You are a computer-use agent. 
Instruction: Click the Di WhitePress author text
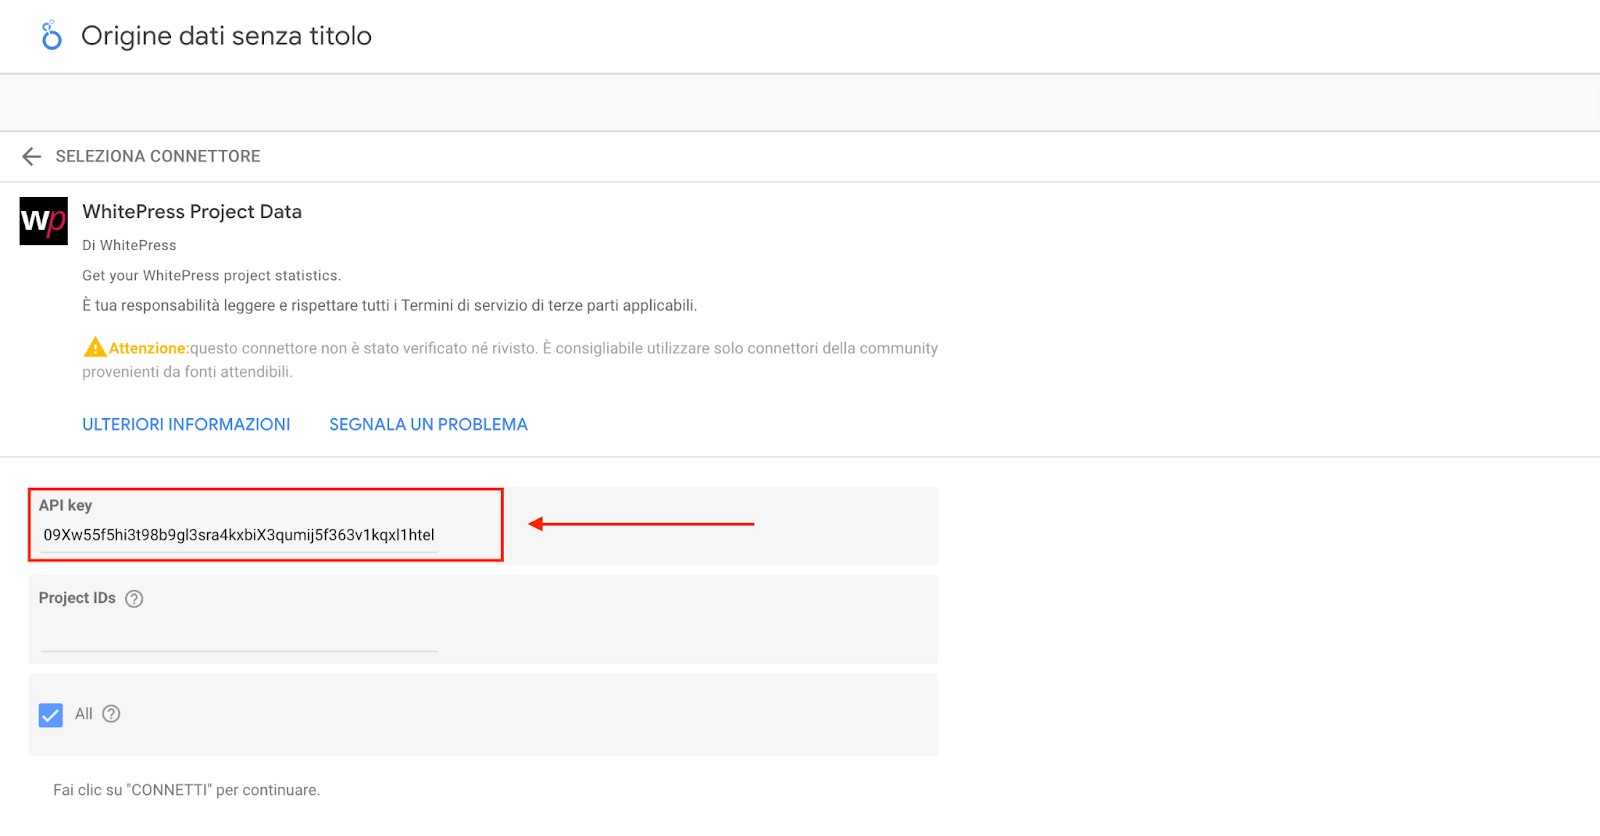click(x=129, y=245)
